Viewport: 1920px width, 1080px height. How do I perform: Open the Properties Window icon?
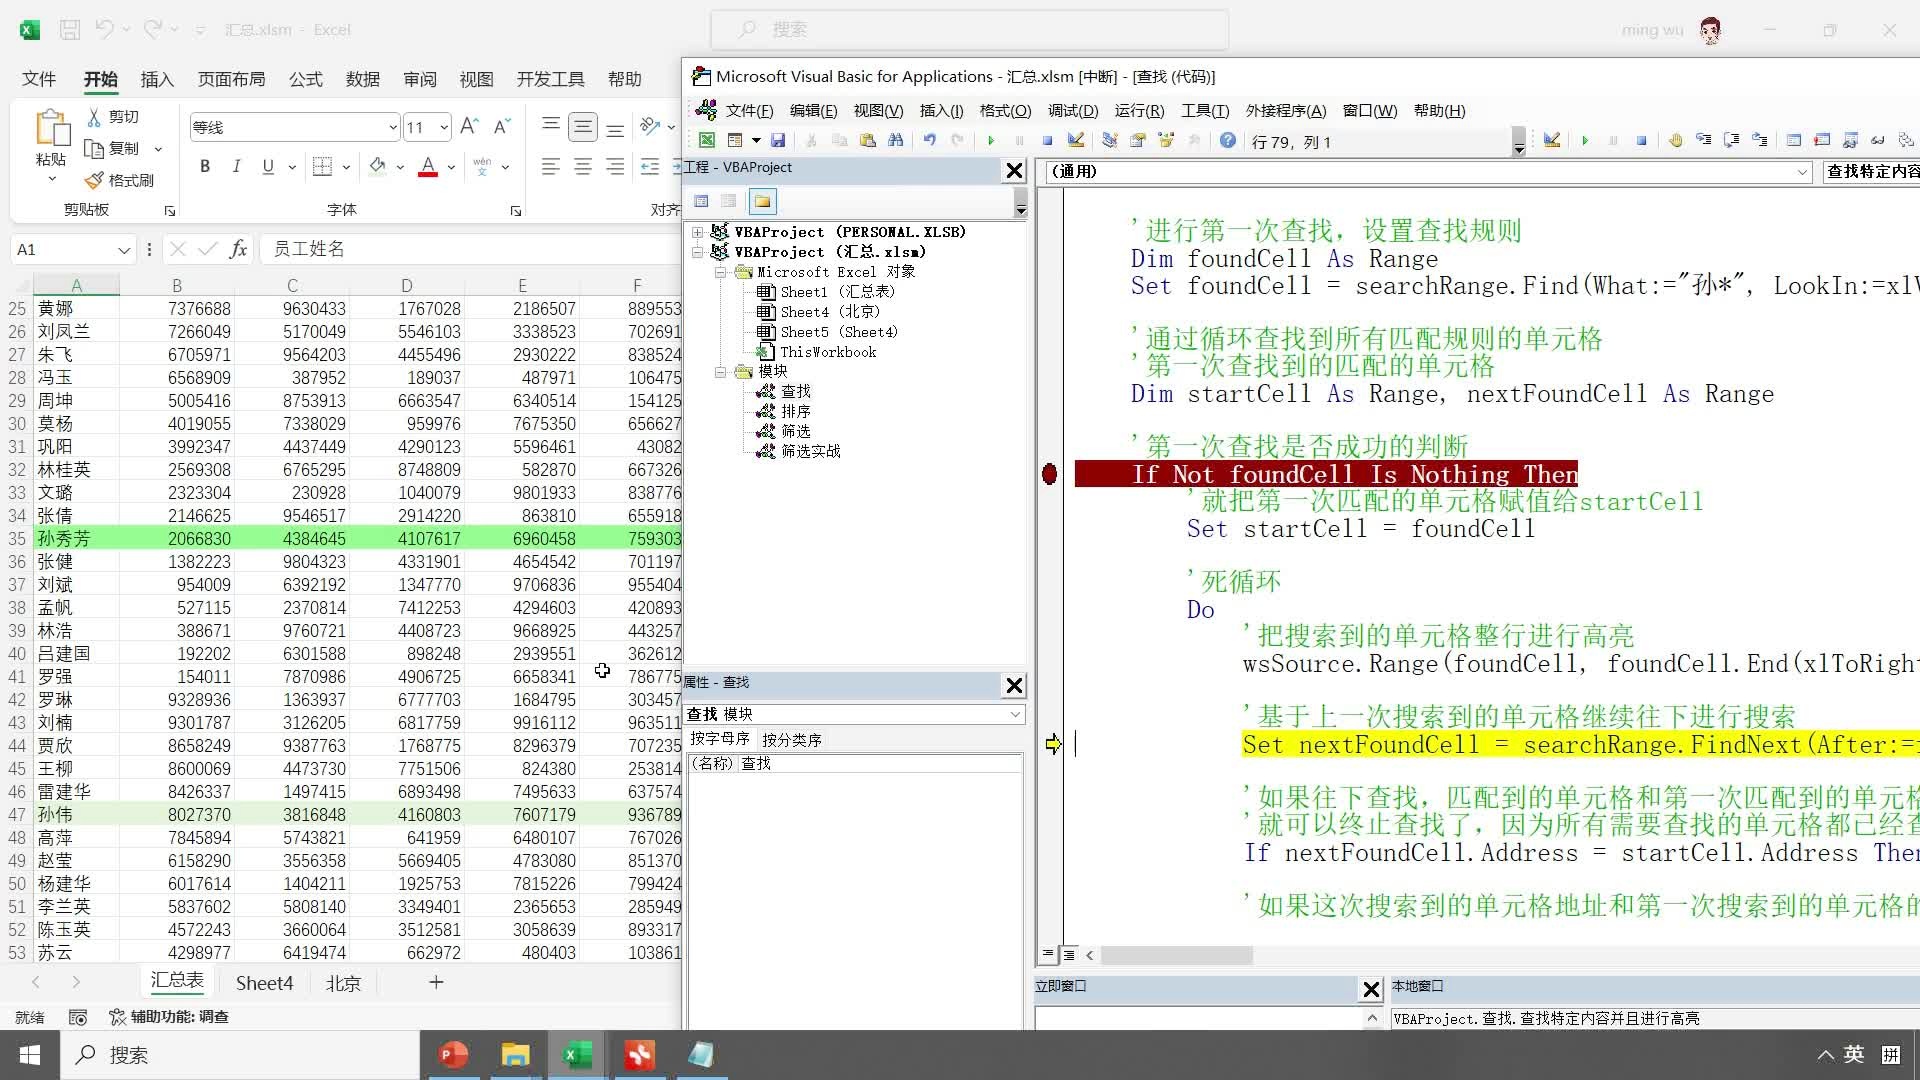coord(1138,141)
